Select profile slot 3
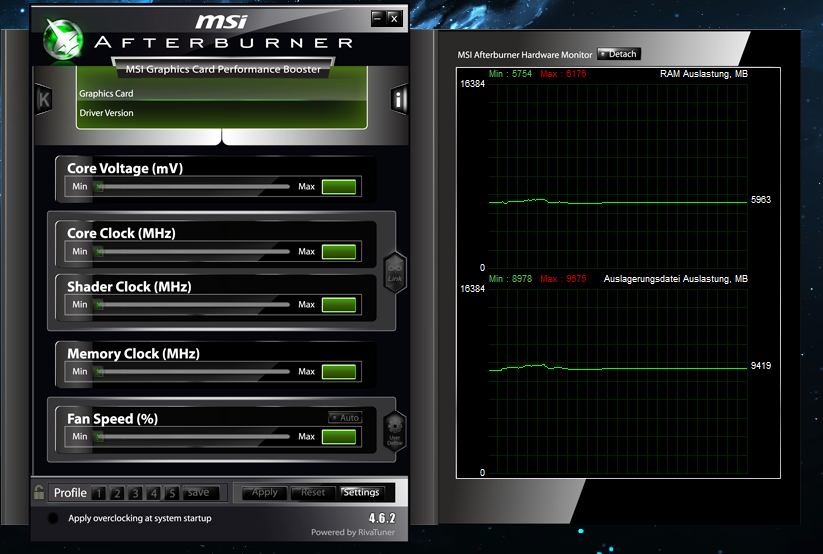 click(x=135, y=493)
